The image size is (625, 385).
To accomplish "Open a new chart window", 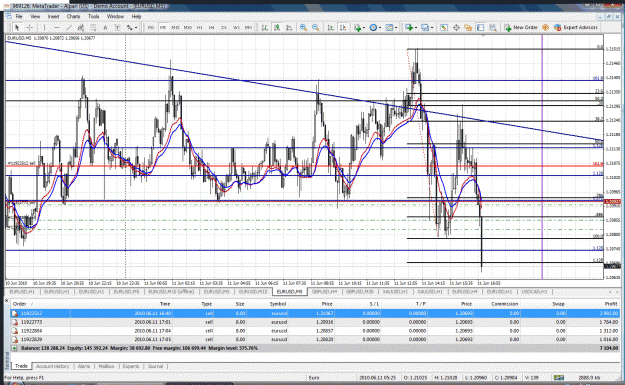I will point(409,28).
